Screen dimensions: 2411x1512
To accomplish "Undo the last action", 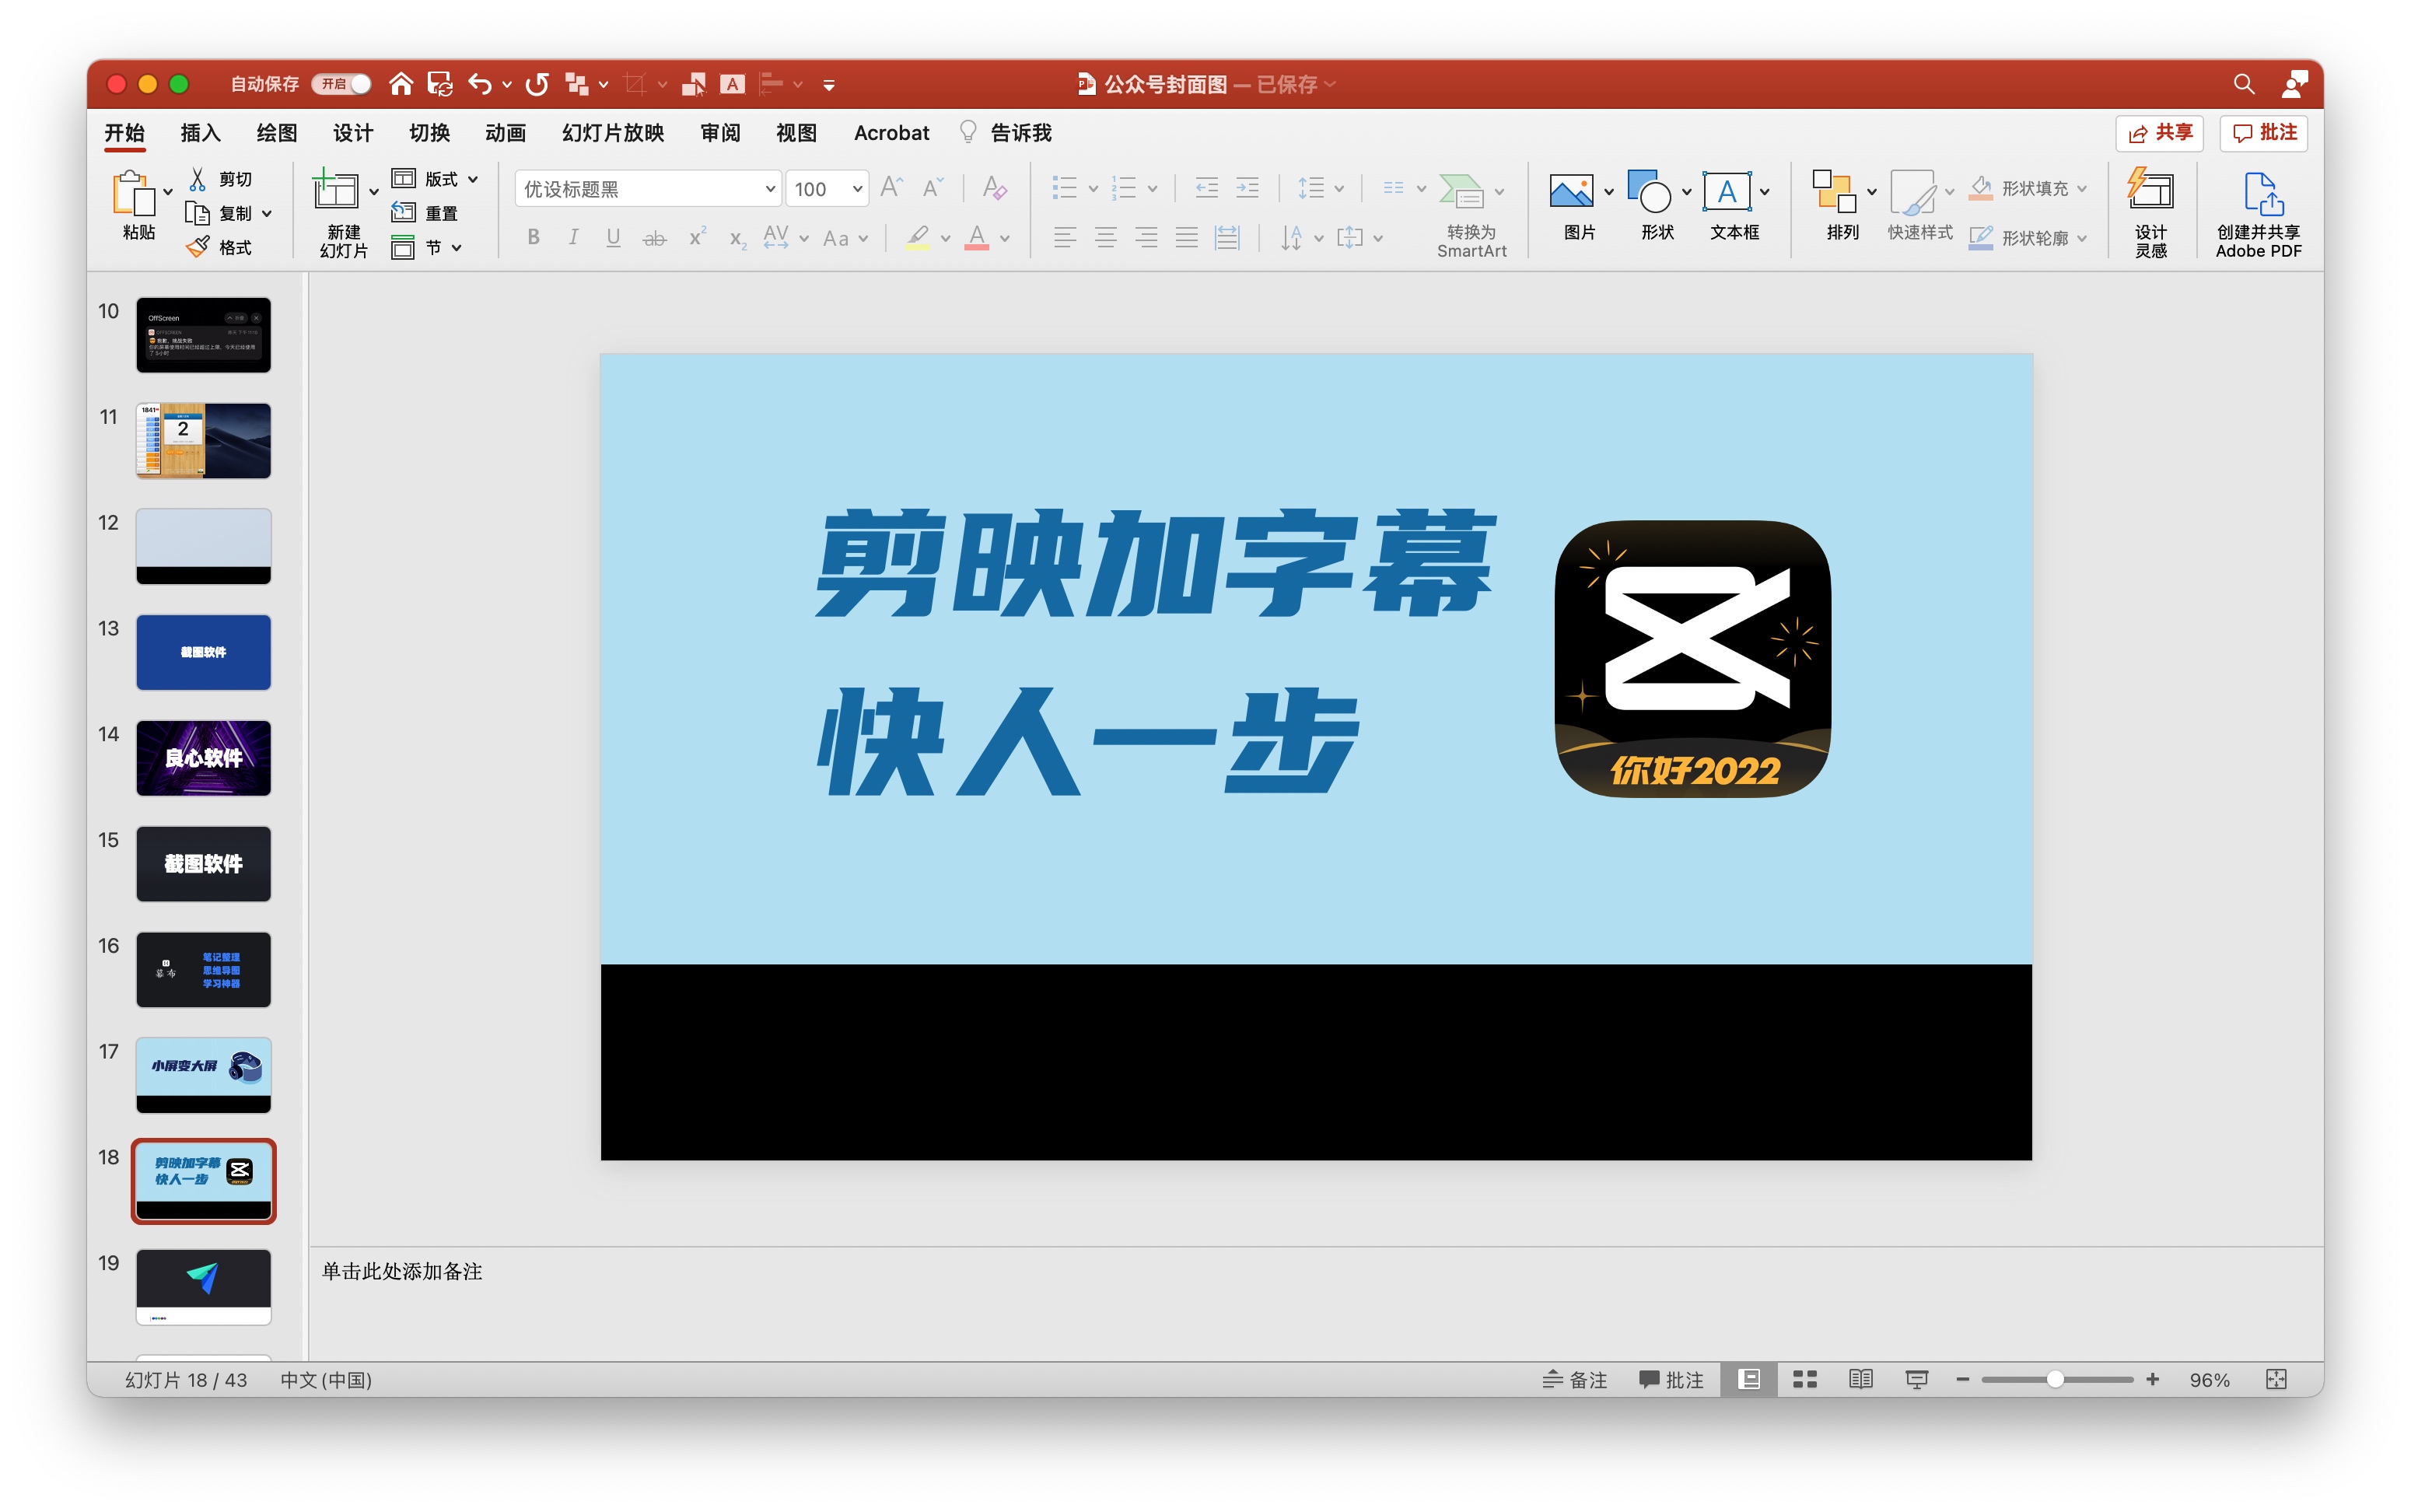I will [480, 84].
